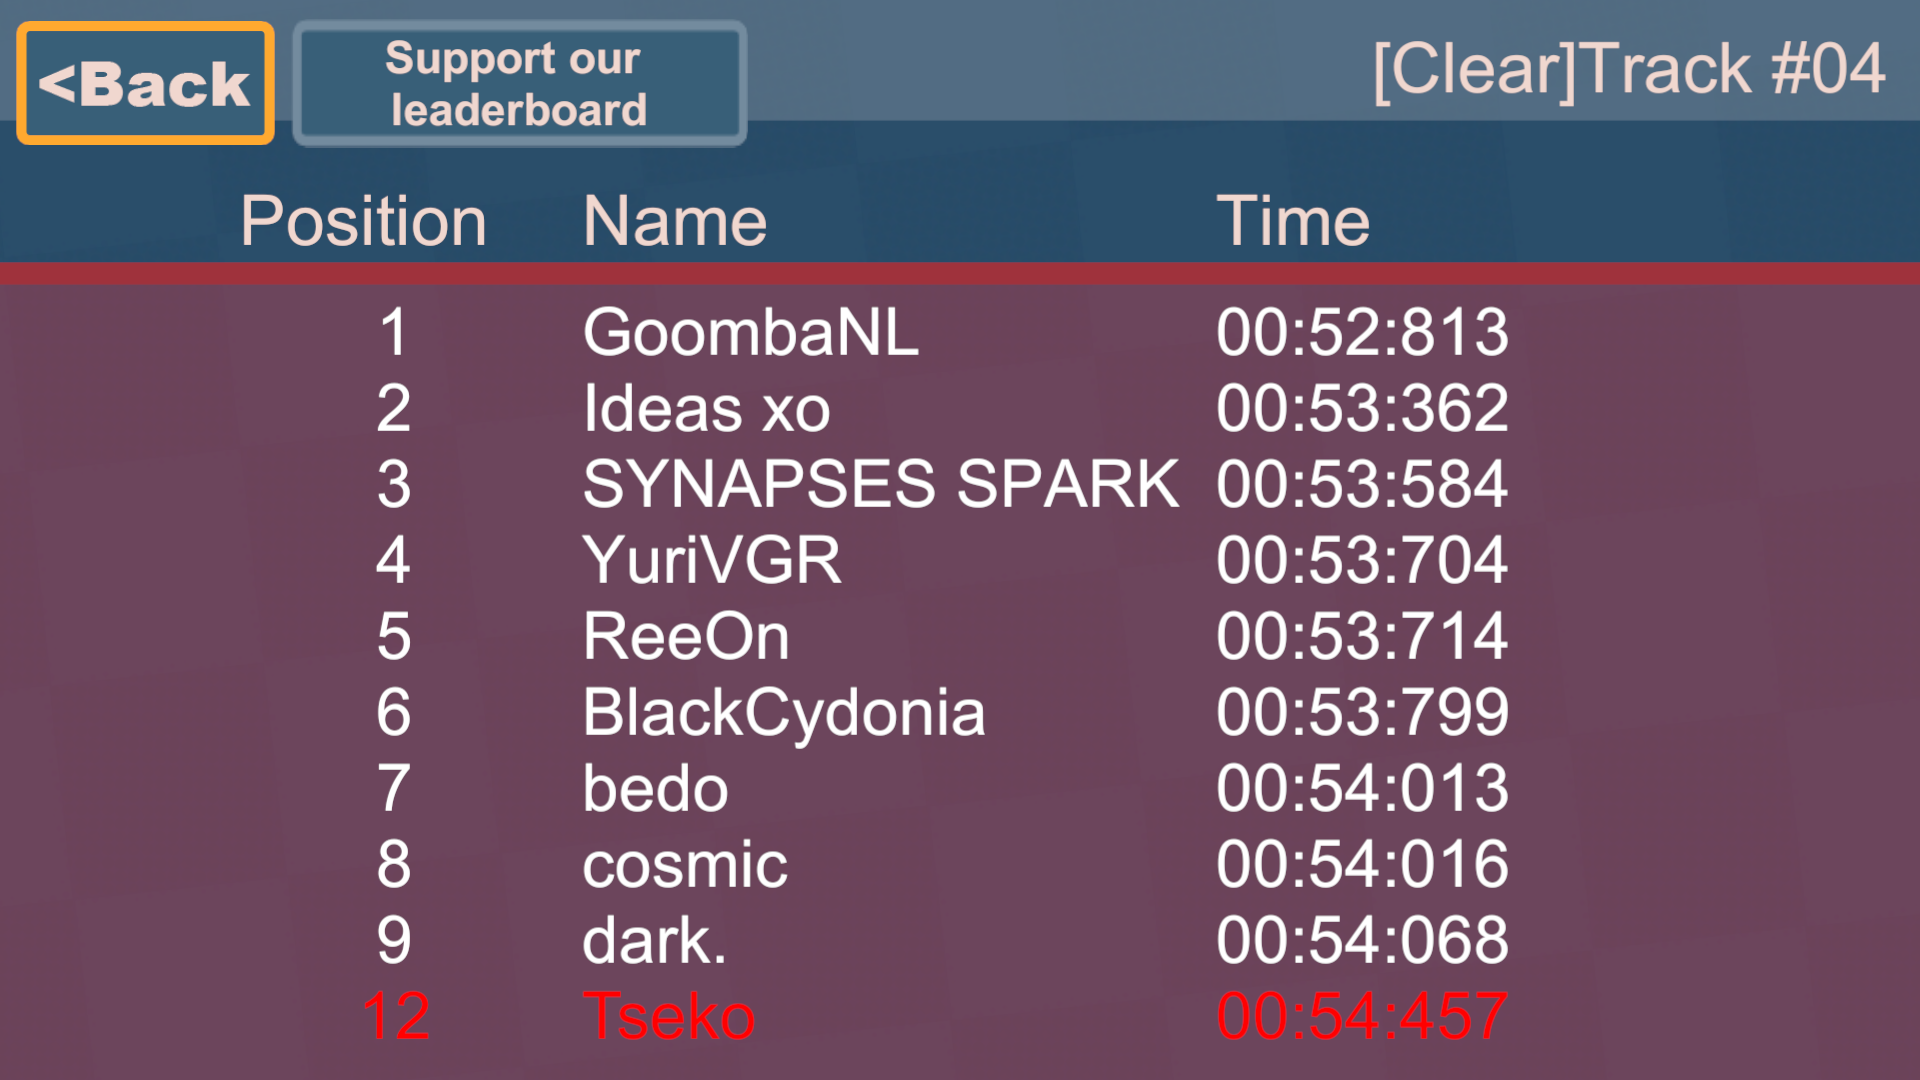Image resolution: width=1920 pixels, height=1080 pixels.
Task: Select player name Ideas xo
Action: tap(706, 408)
